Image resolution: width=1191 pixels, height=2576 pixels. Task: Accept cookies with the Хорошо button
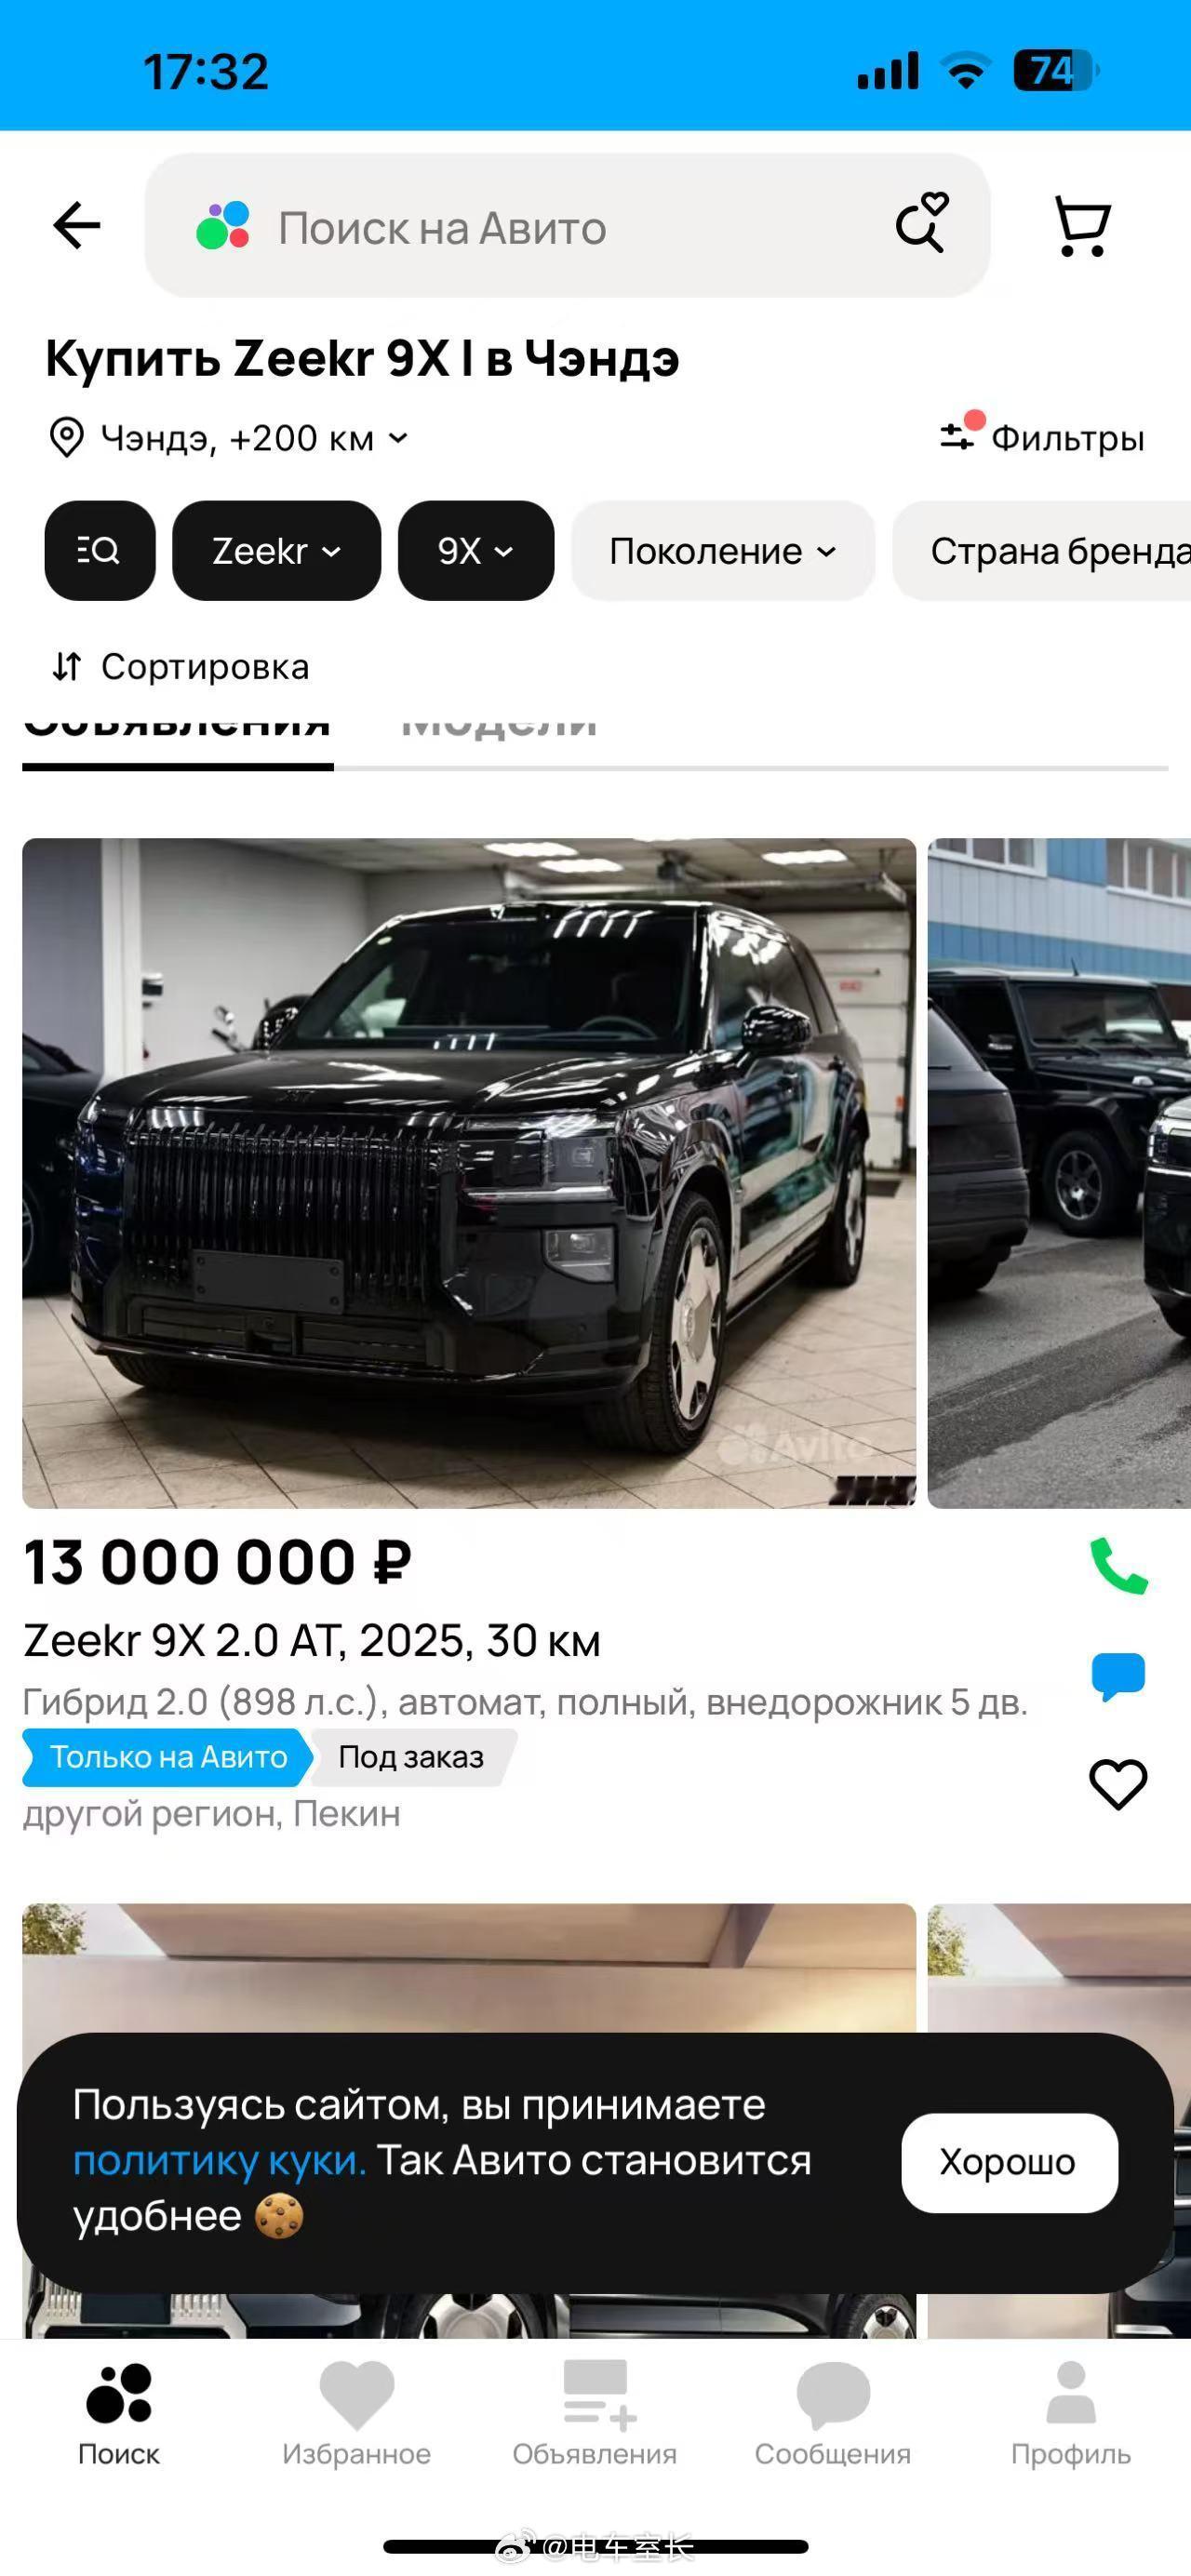coord(1009,2162)
